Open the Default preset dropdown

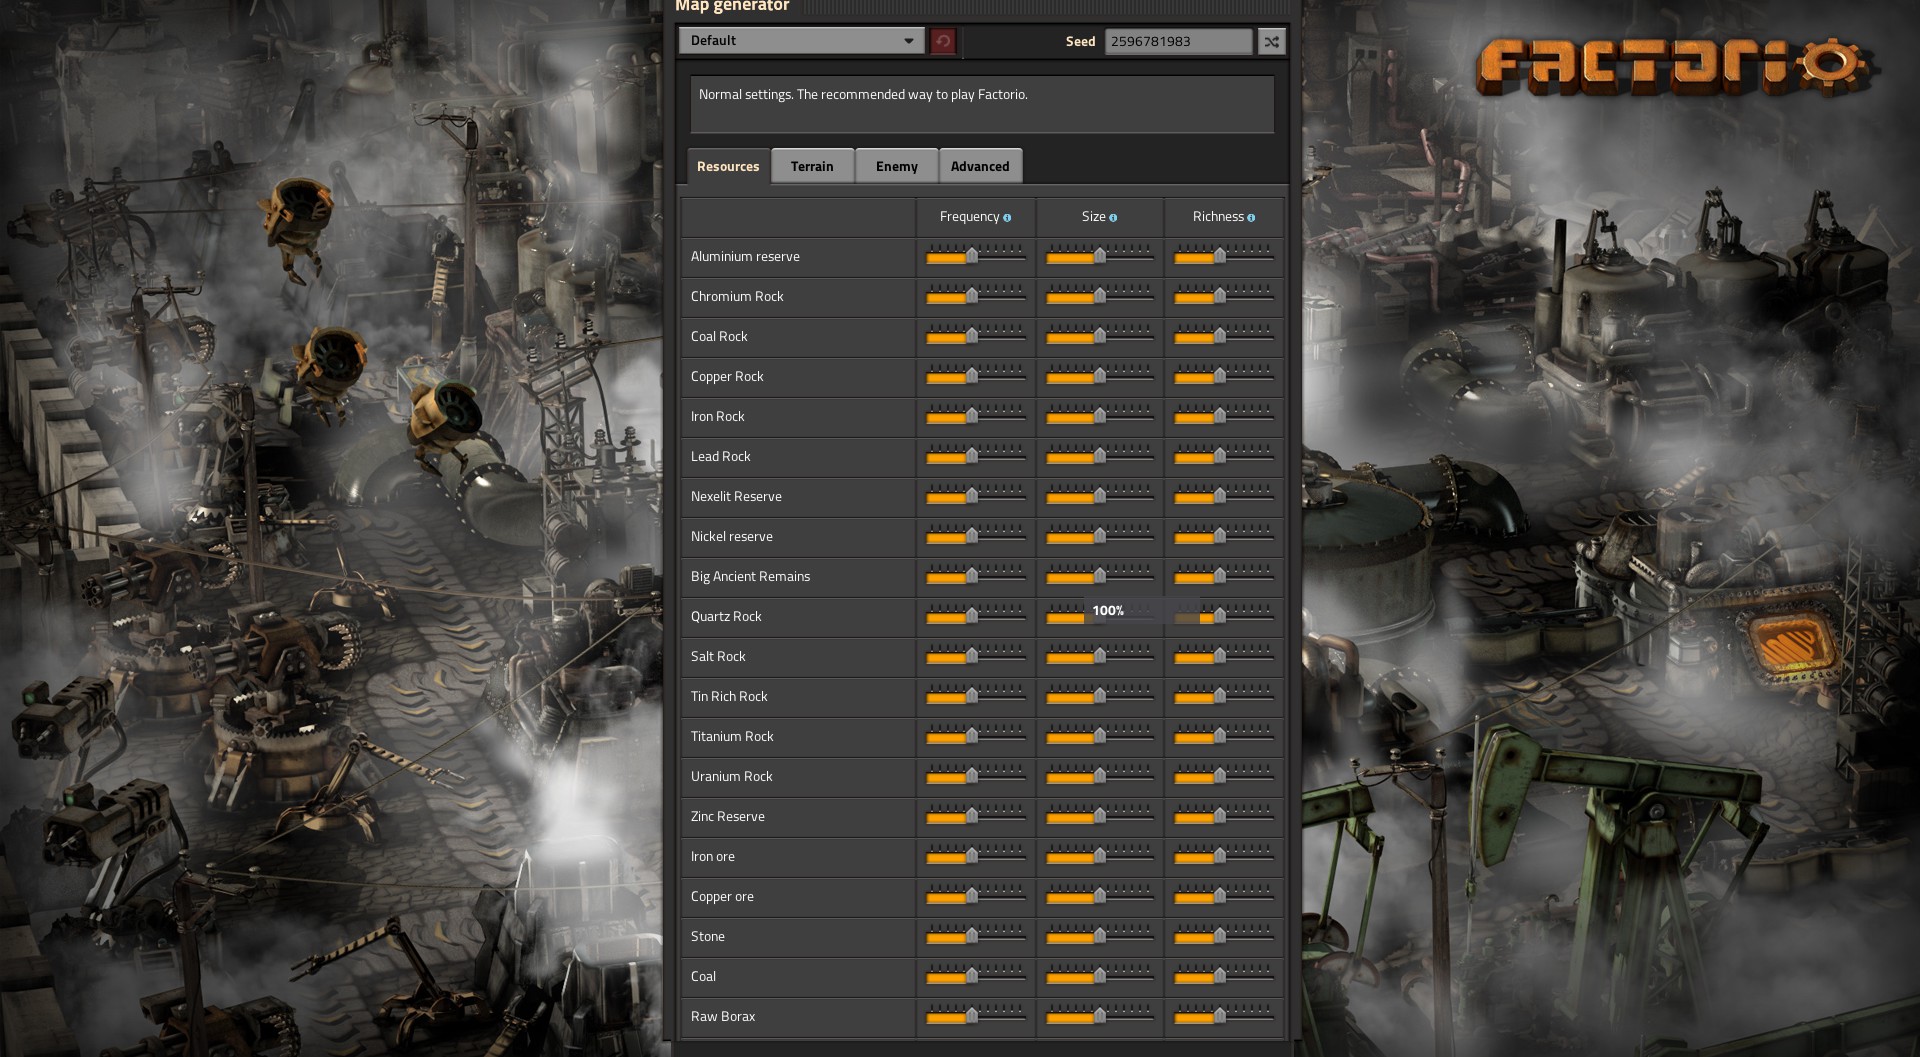coord(801,41)
